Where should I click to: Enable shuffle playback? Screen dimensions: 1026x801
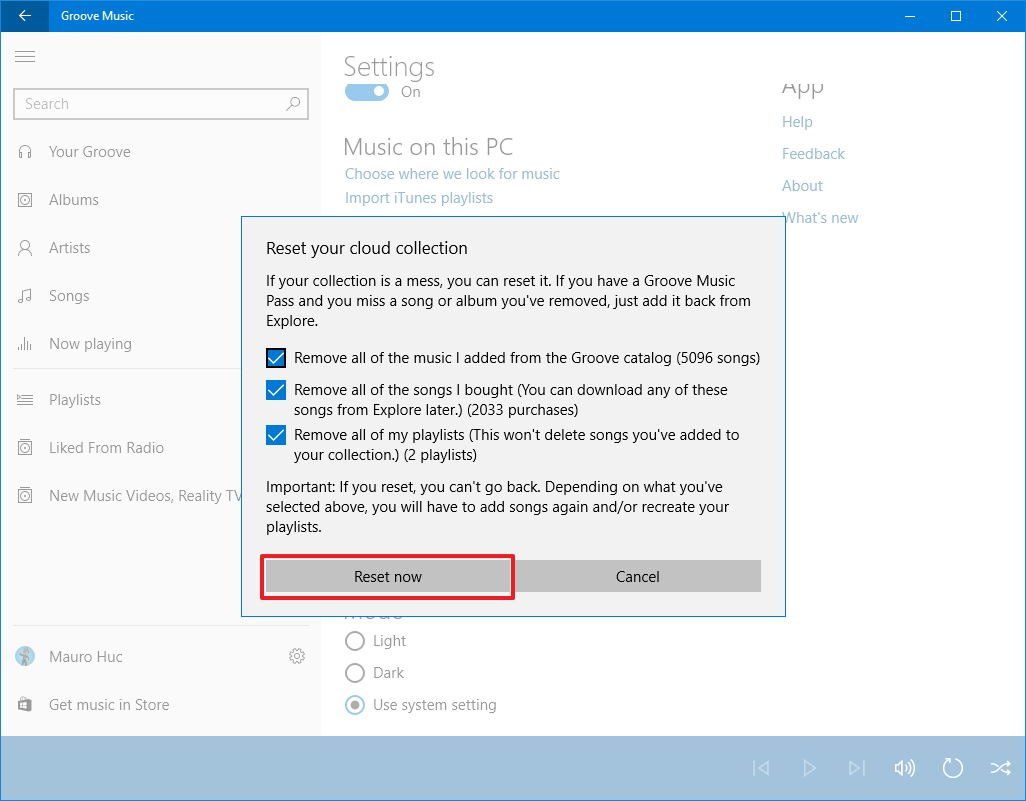point(1000,768)
